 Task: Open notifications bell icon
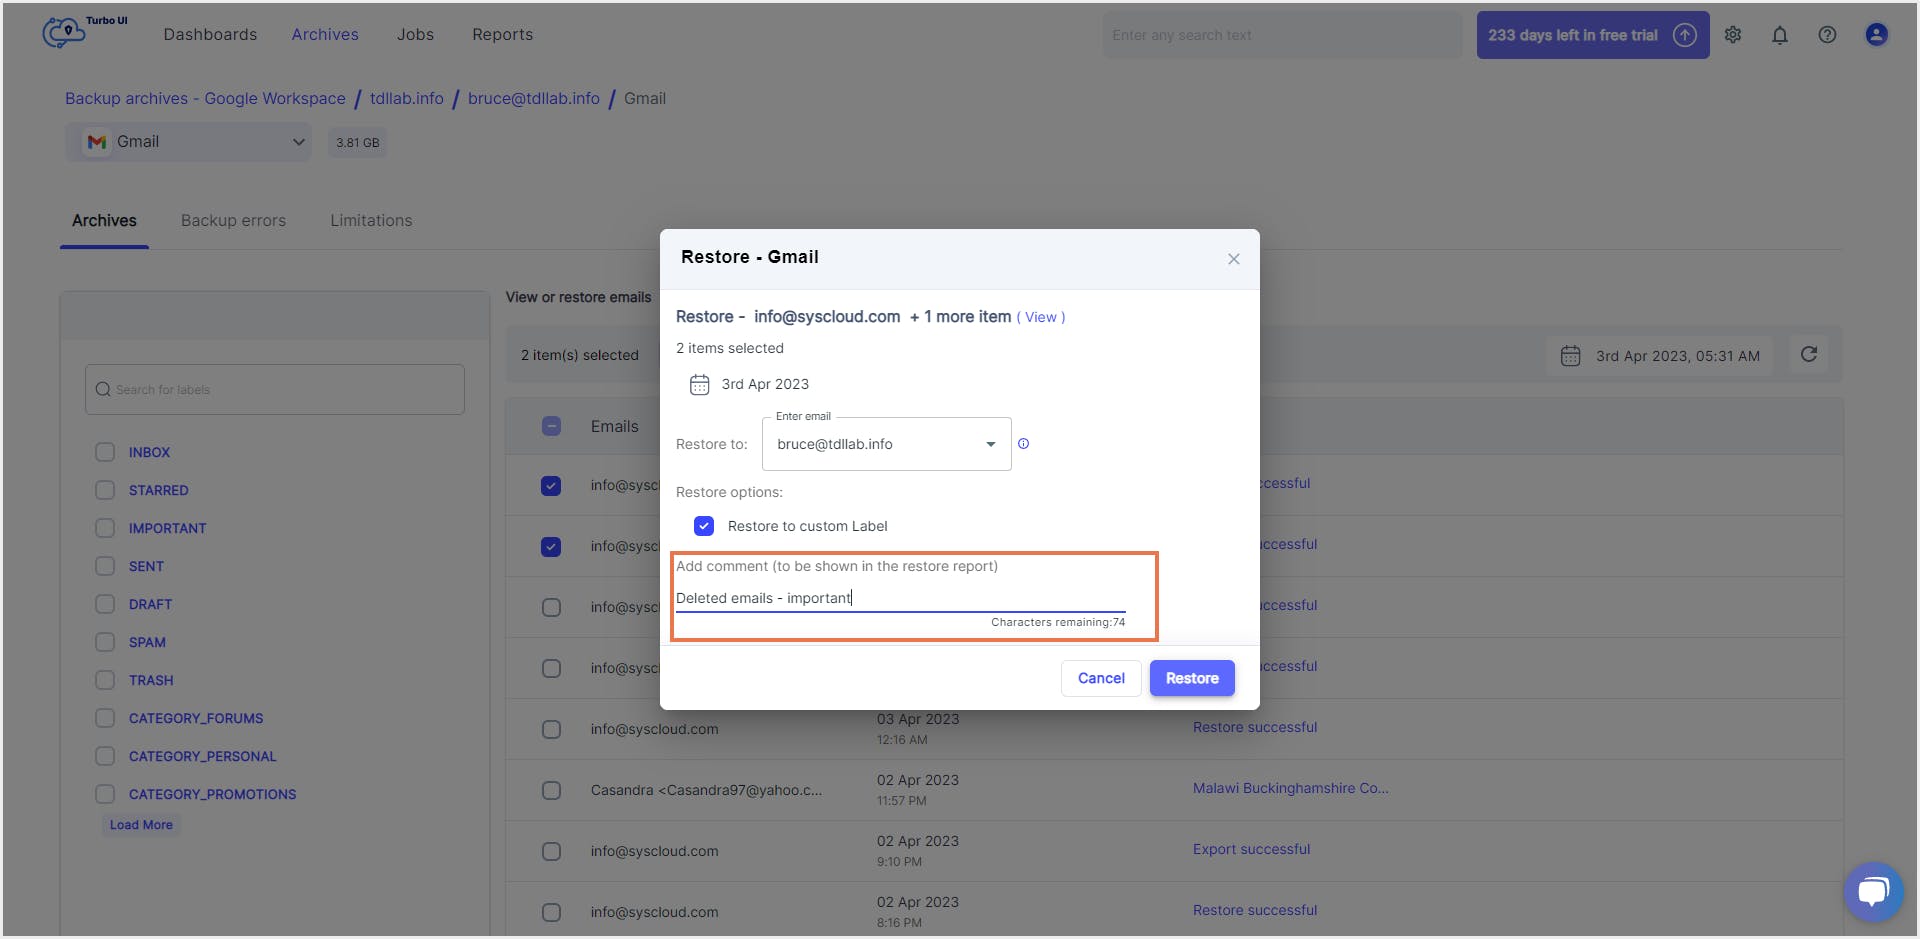pyautogui.click(x=1780, y=35)
